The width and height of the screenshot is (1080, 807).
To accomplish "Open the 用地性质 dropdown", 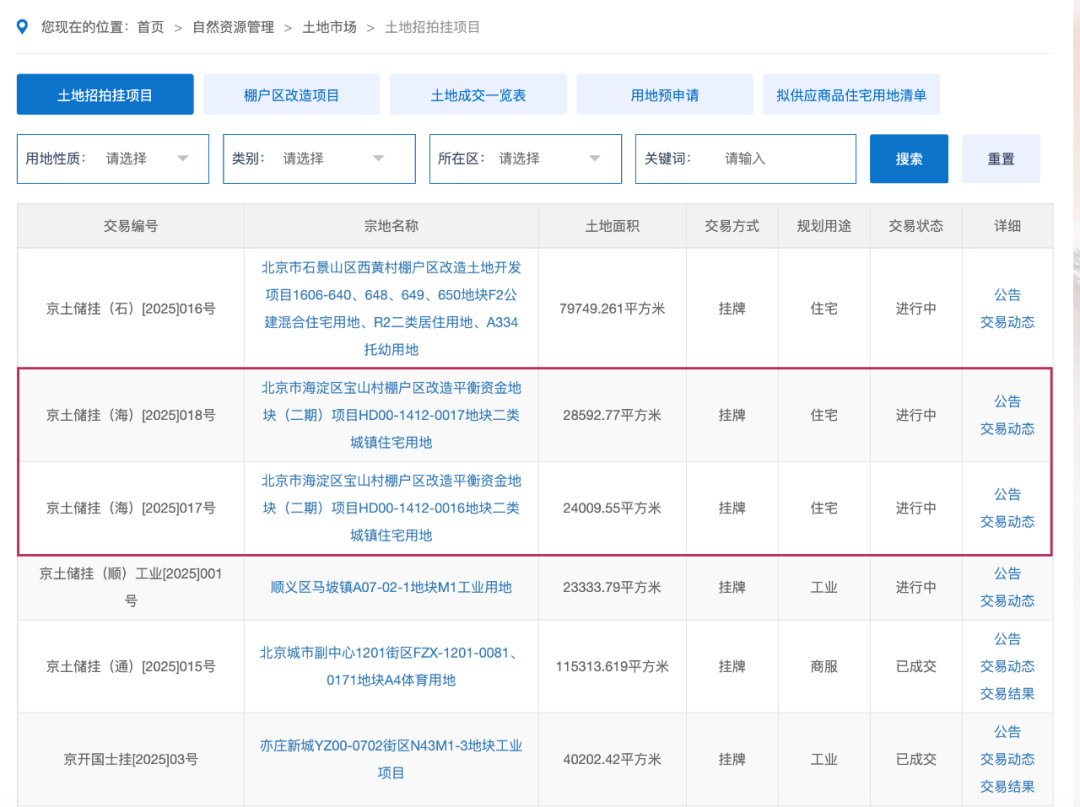I will pyautogui.click(x=113, y=159).
